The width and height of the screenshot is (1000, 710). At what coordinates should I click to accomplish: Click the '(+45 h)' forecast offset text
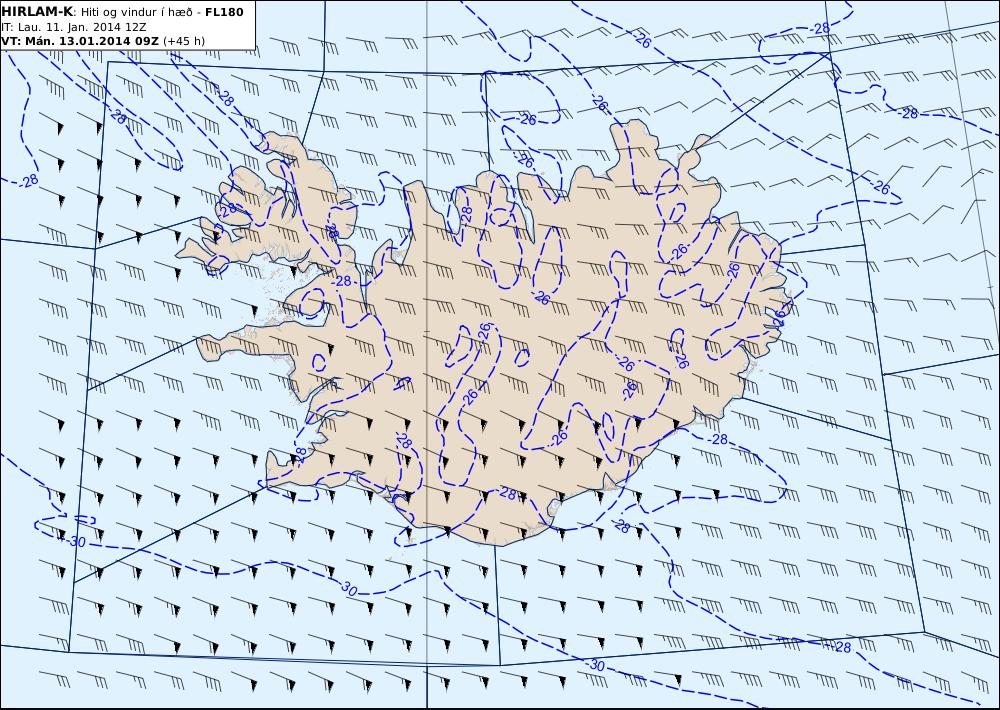point(184,41)
